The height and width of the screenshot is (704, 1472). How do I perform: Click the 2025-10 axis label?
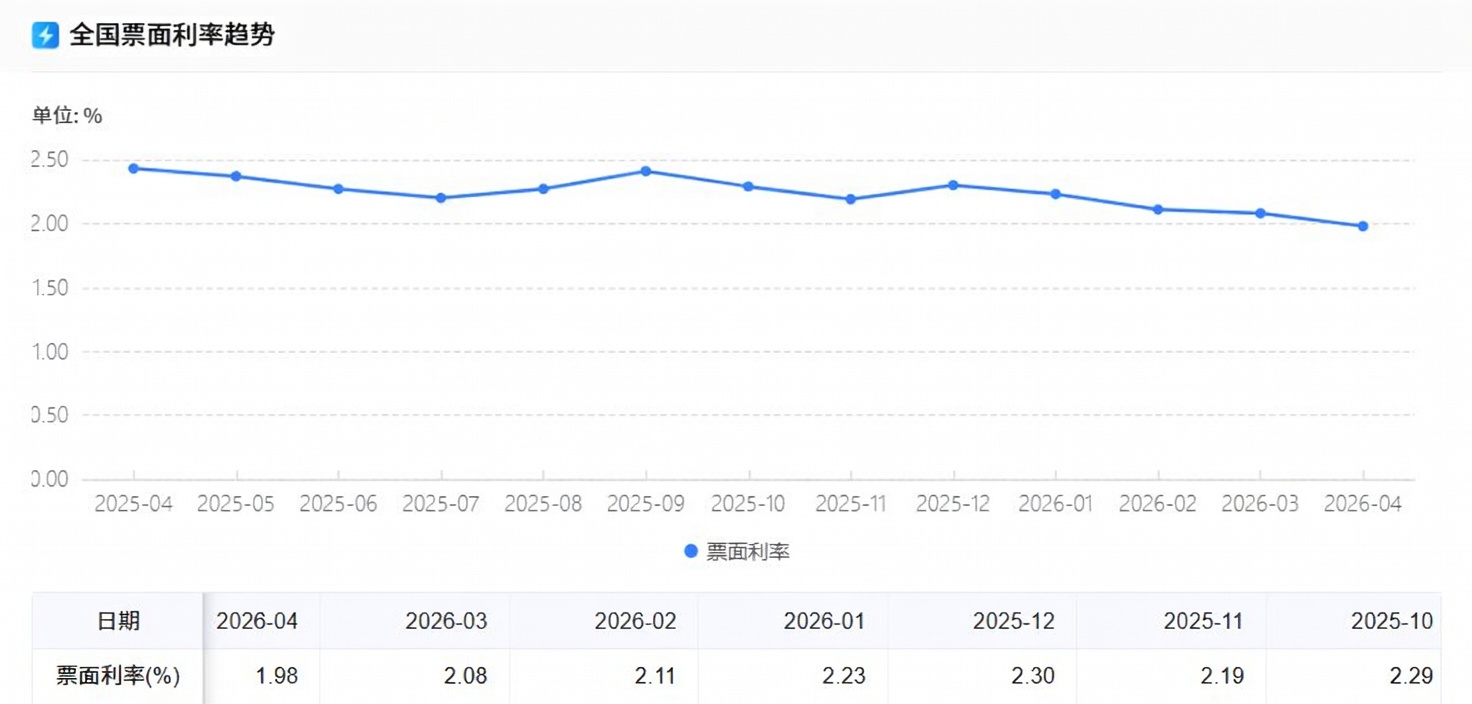749,504
